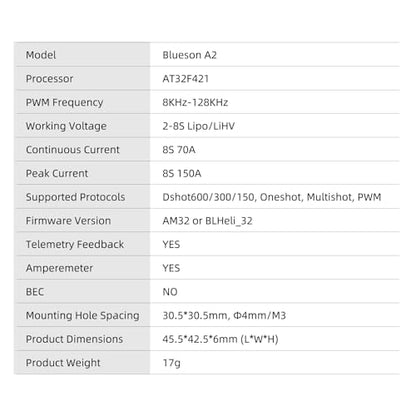Select the 8S 150A value
This screenshot has width=416, height=416.
[182, 173]
